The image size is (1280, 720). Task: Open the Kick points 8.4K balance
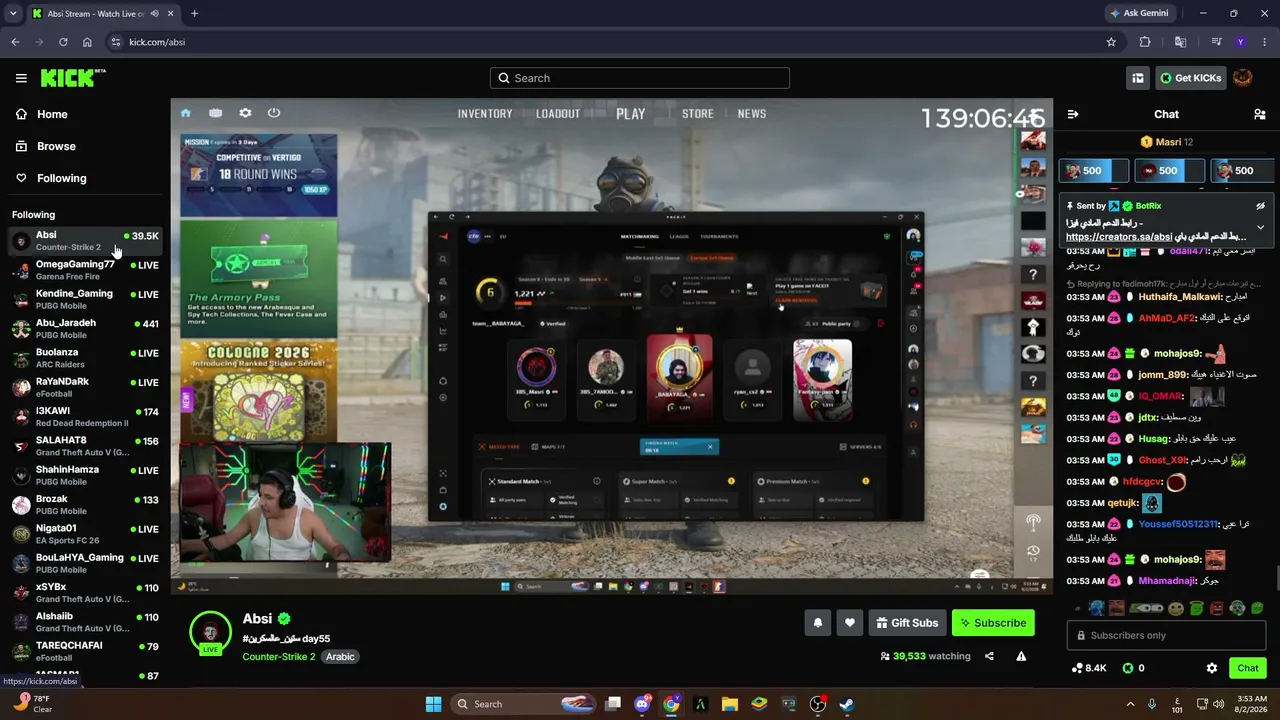[x=1088, y=668]
